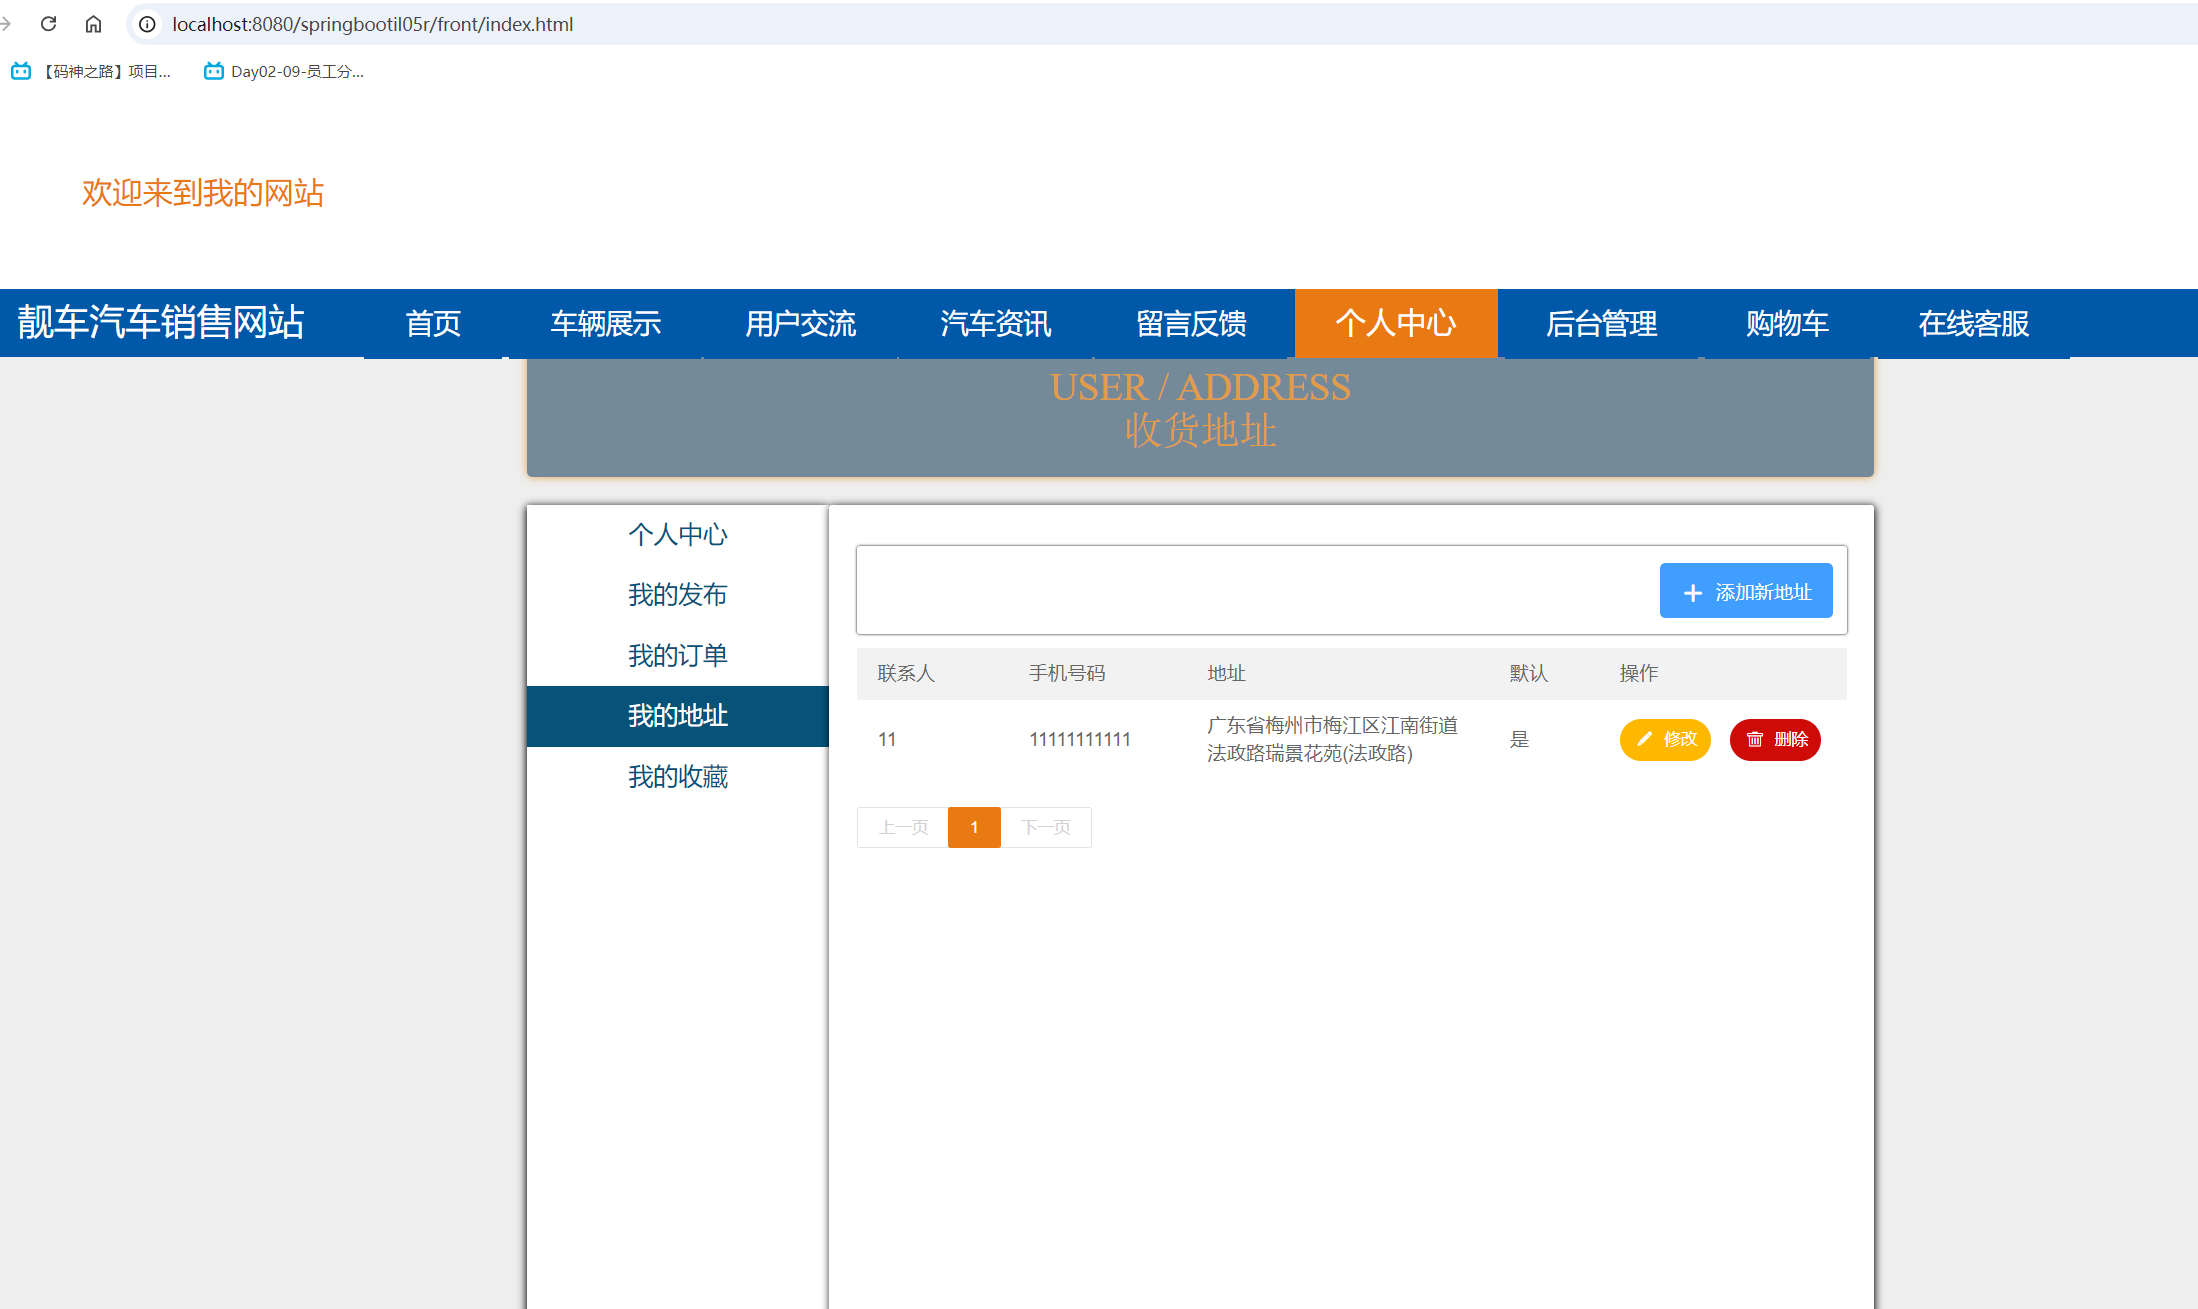
Task: Click the browser forward arrow
Action: click(5, 24)
